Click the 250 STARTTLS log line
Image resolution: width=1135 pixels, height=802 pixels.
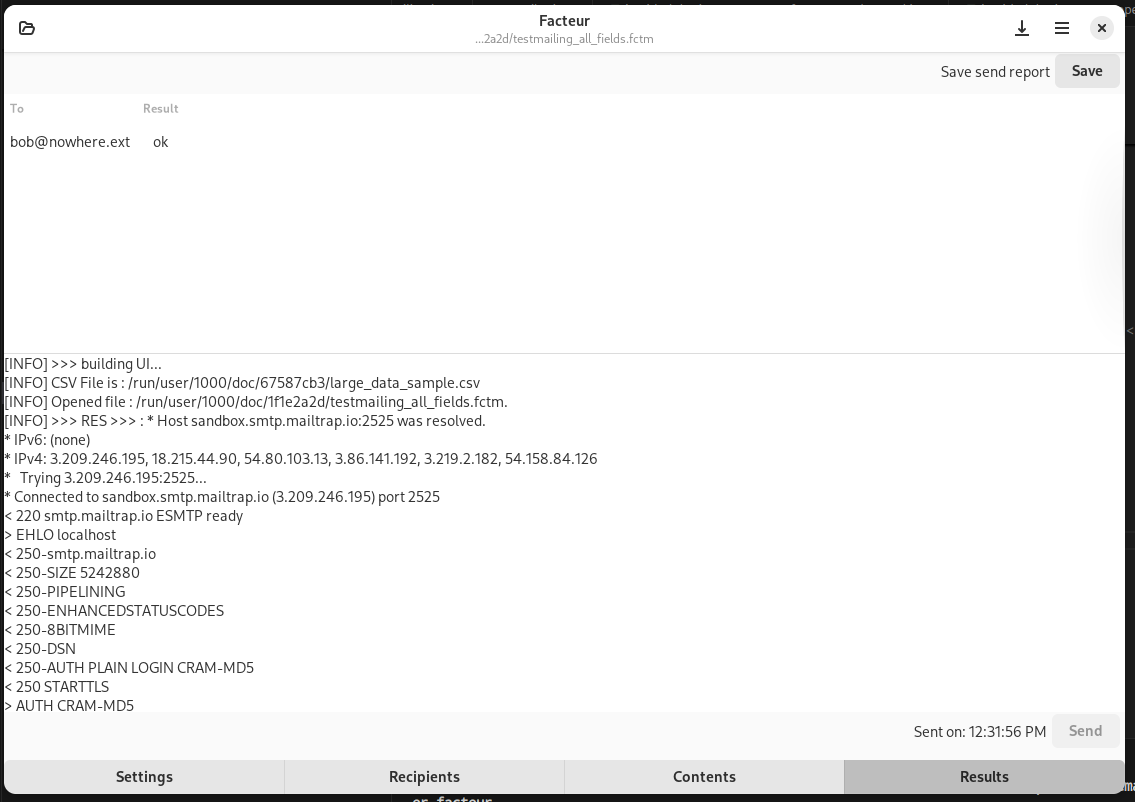coord(56,687)
